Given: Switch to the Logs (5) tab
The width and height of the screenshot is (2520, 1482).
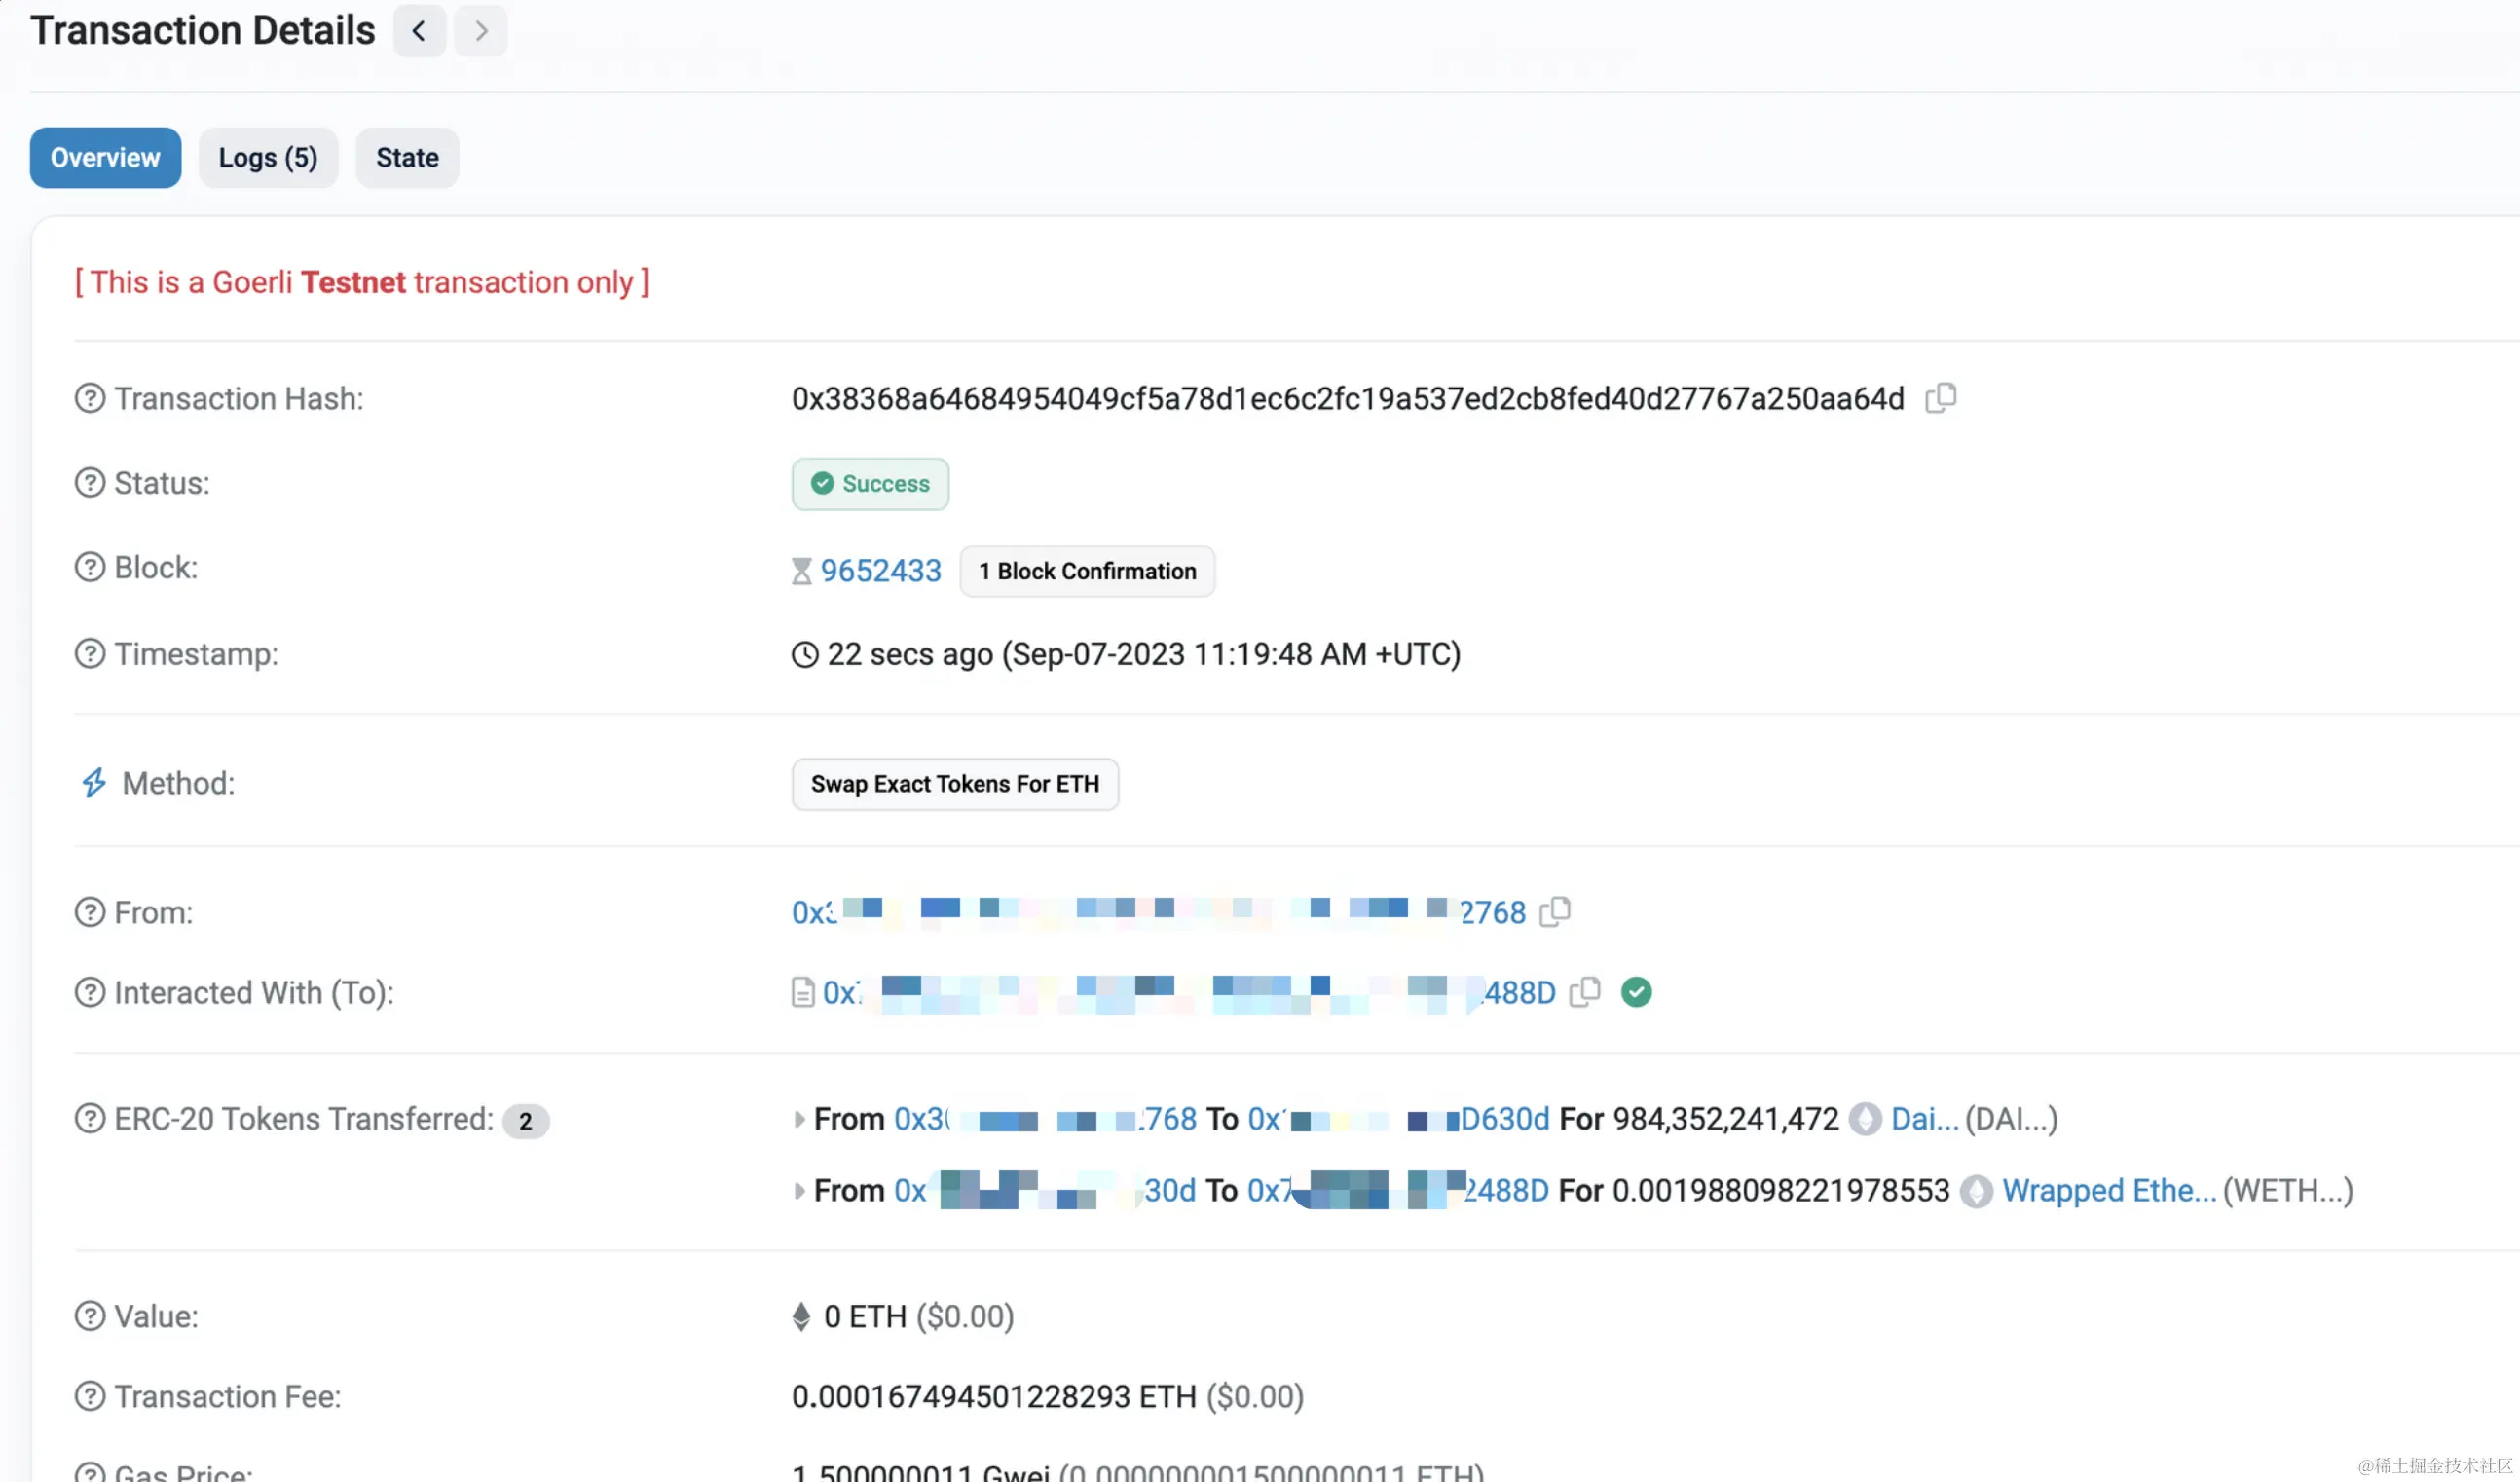Looking at the screenshot, I should click(268, 158).
